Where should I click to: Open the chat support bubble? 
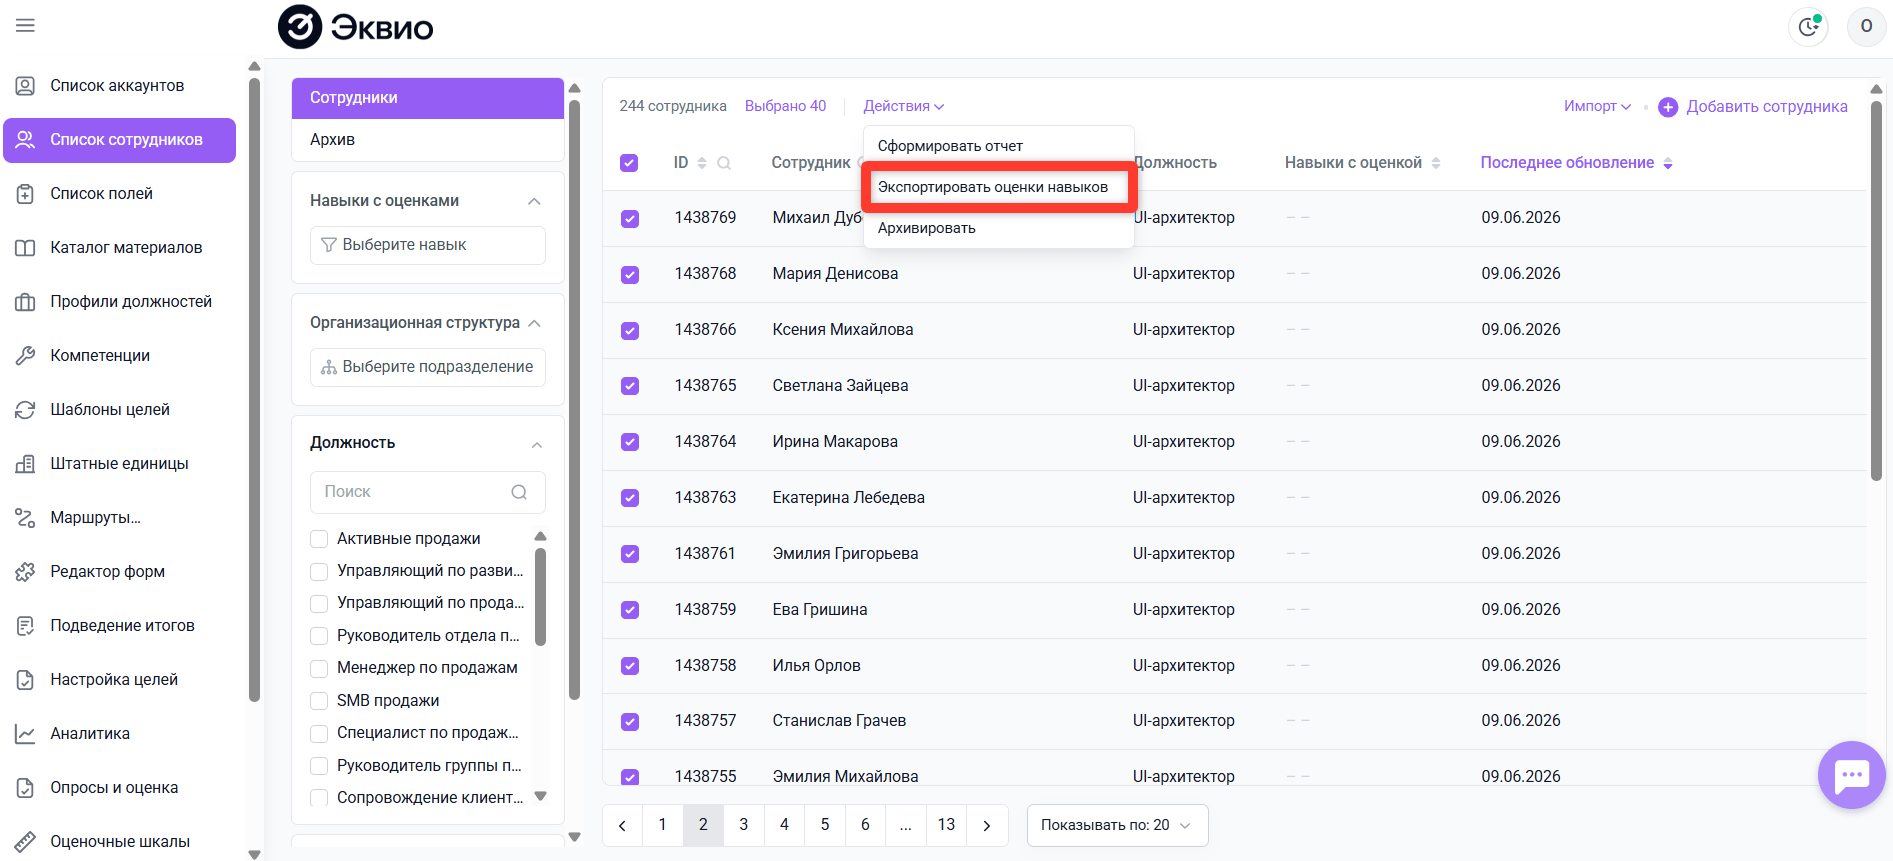tap(1851, 775)
